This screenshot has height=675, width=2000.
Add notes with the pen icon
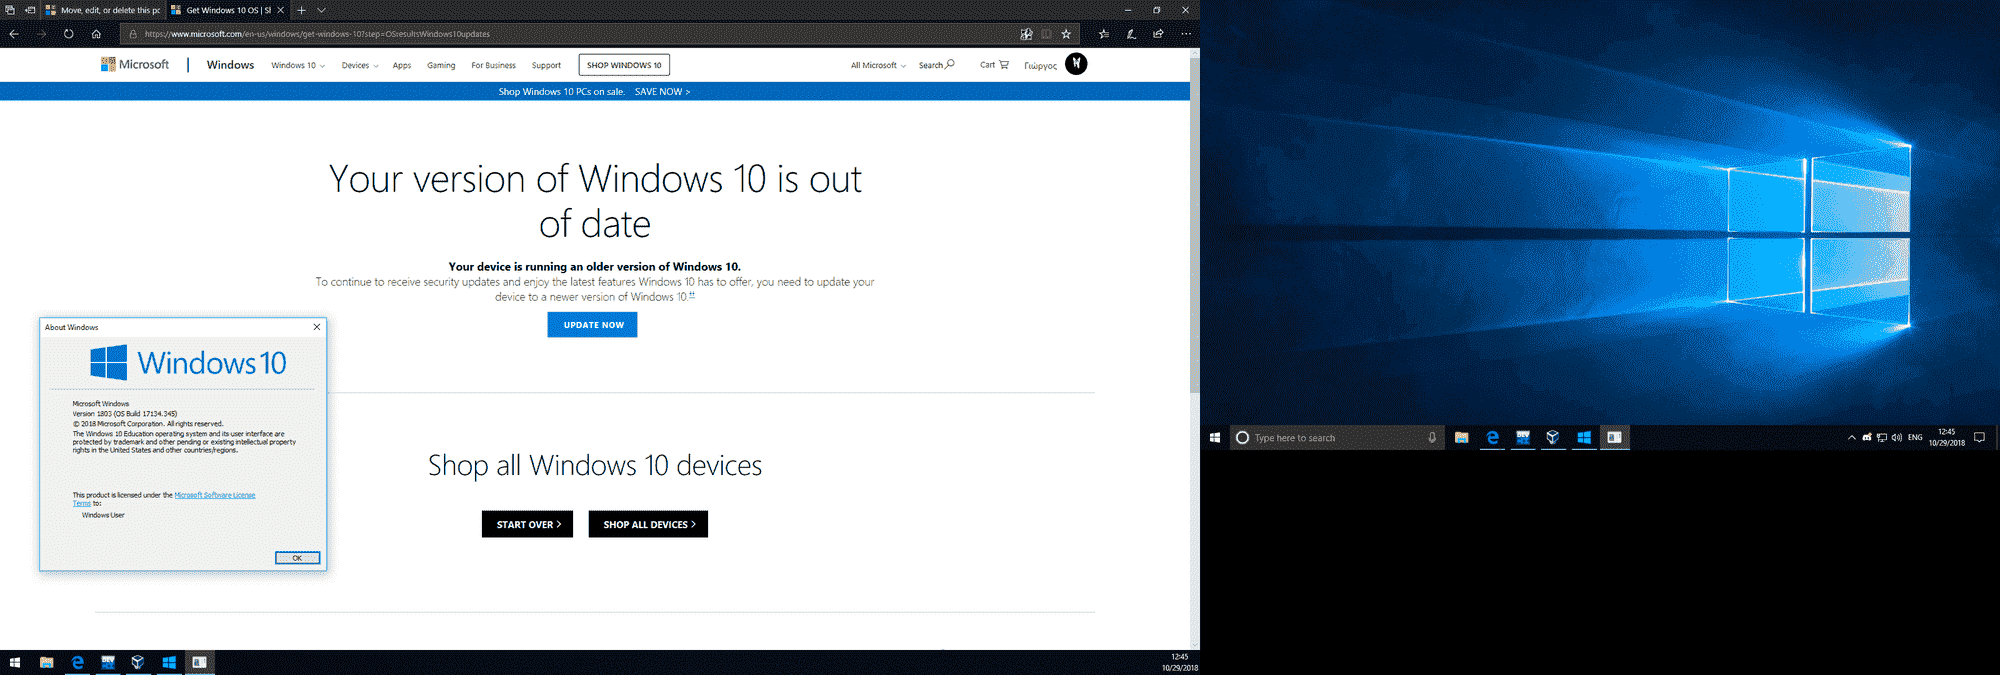(1131, 34)
